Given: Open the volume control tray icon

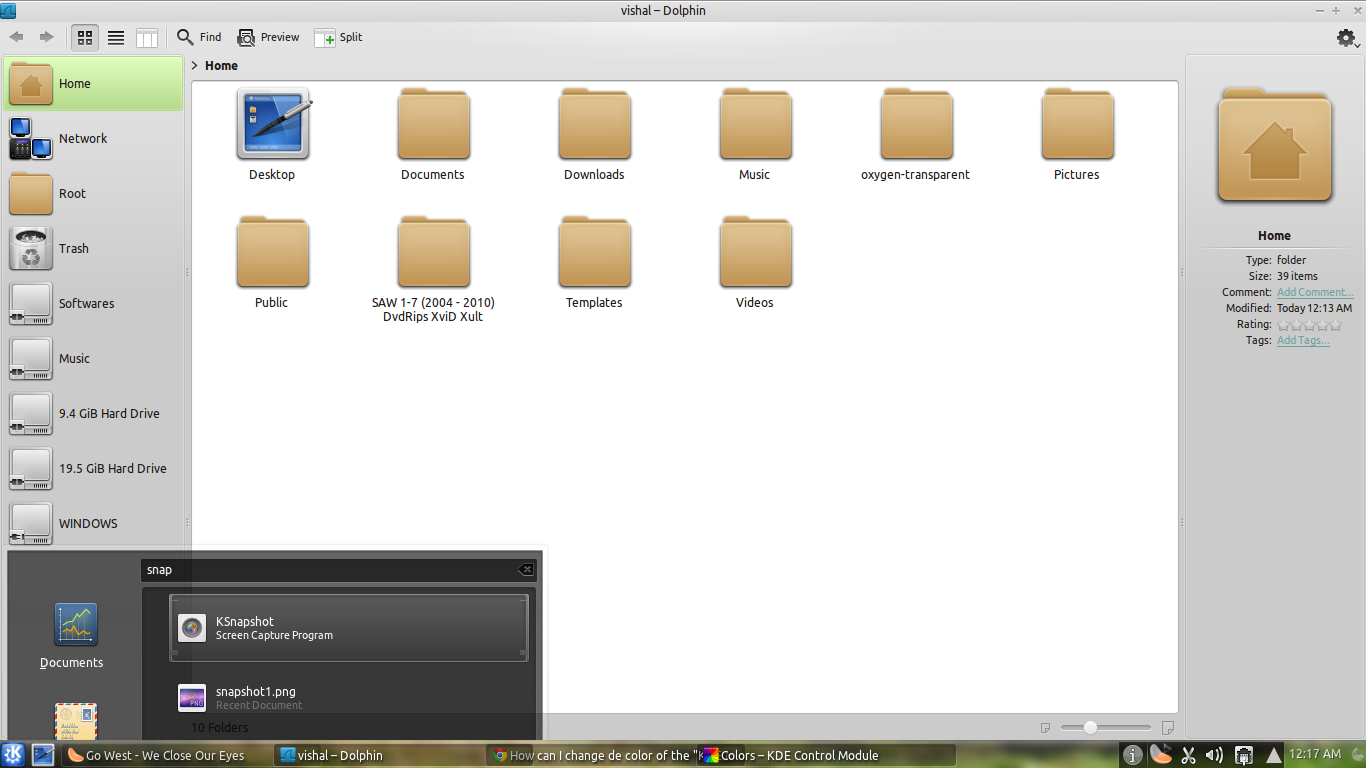Looking at the screenshot, I should 1215,755.
